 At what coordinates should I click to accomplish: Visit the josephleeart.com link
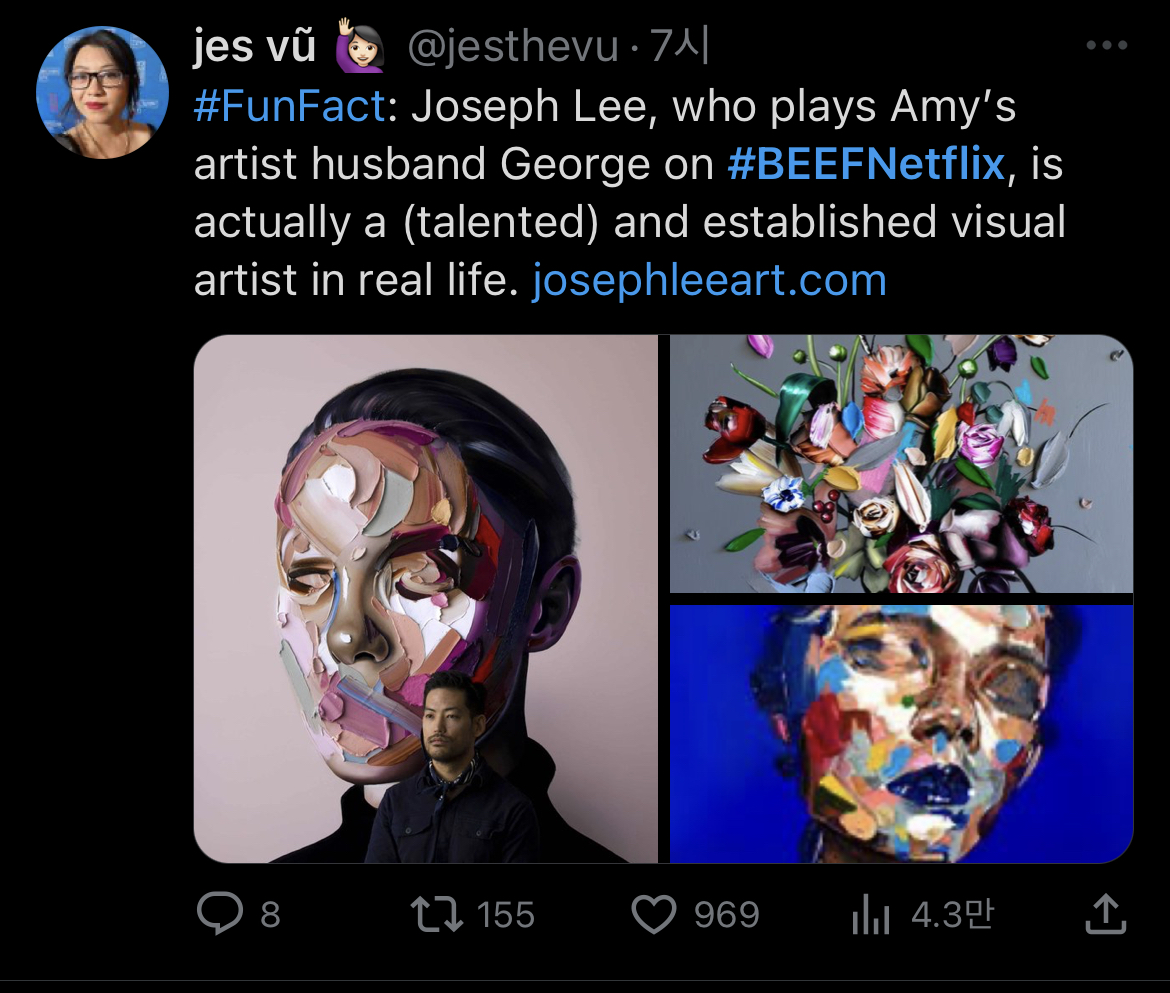click(709, 281)
